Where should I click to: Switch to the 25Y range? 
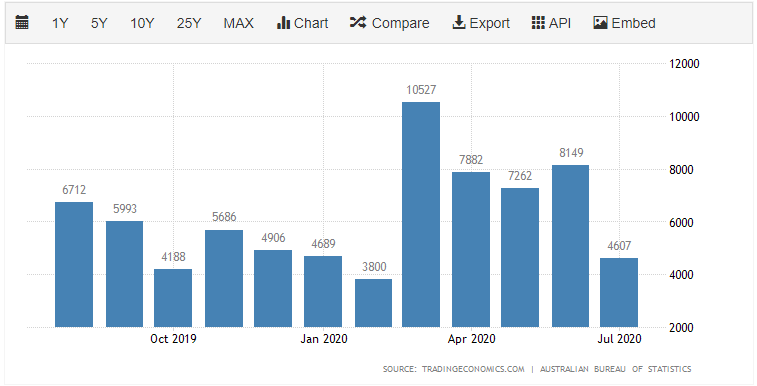189,23
